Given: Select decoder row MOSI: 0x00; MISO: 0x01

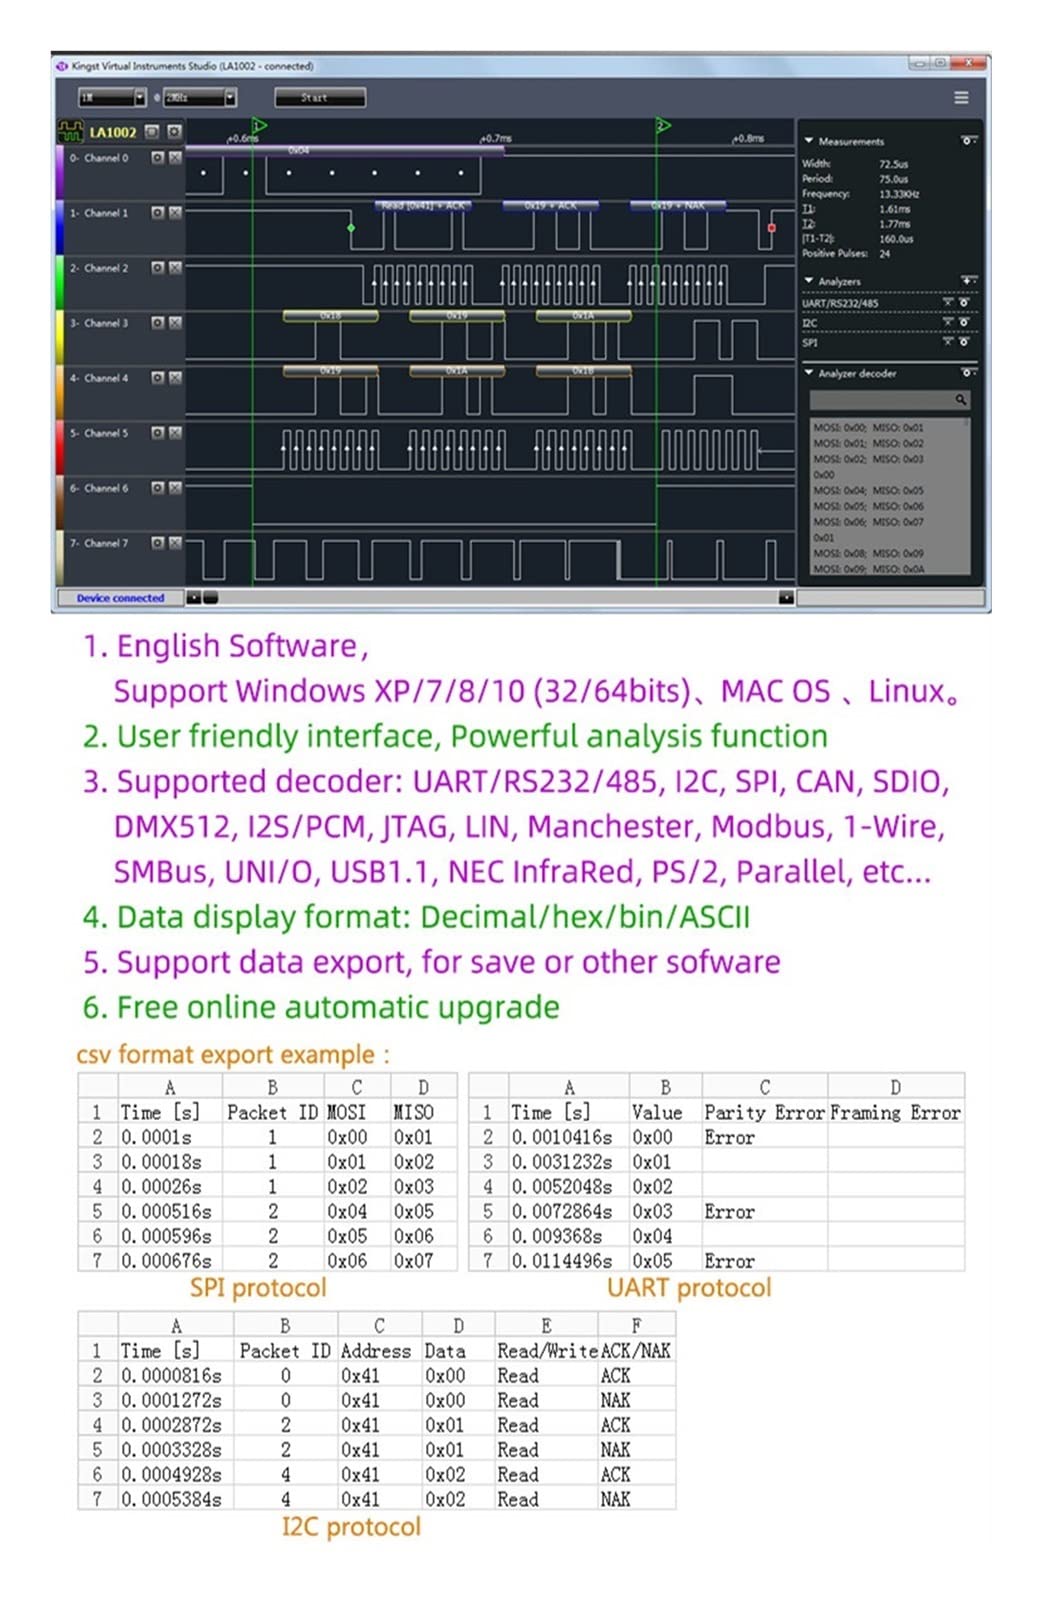Looking at the screenshot, I should pyautogui.click(x=869, y=427).
